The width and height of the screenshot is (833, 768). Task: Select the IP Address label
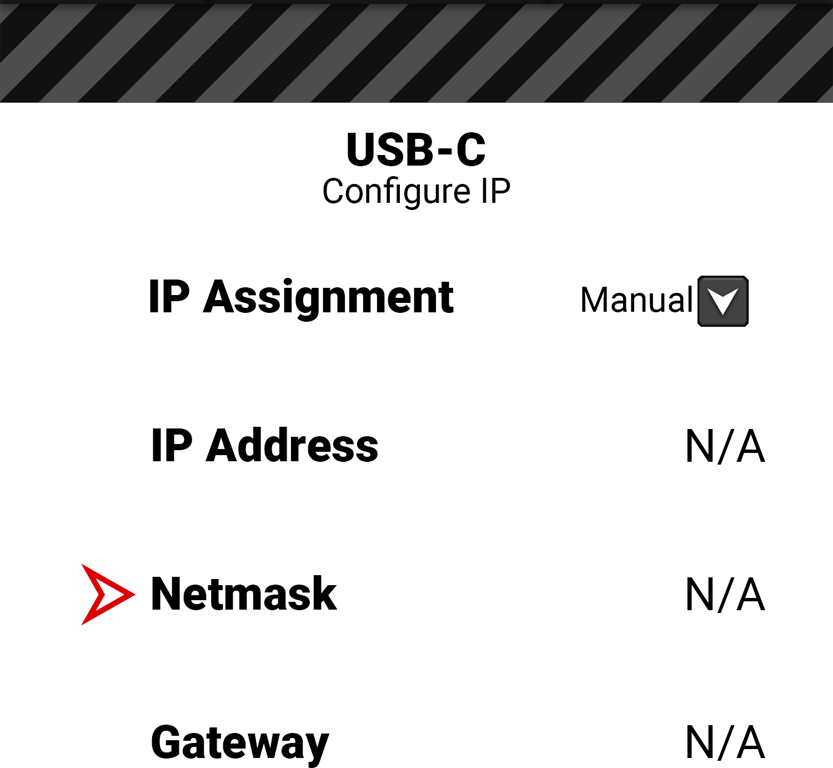[264, 446]
